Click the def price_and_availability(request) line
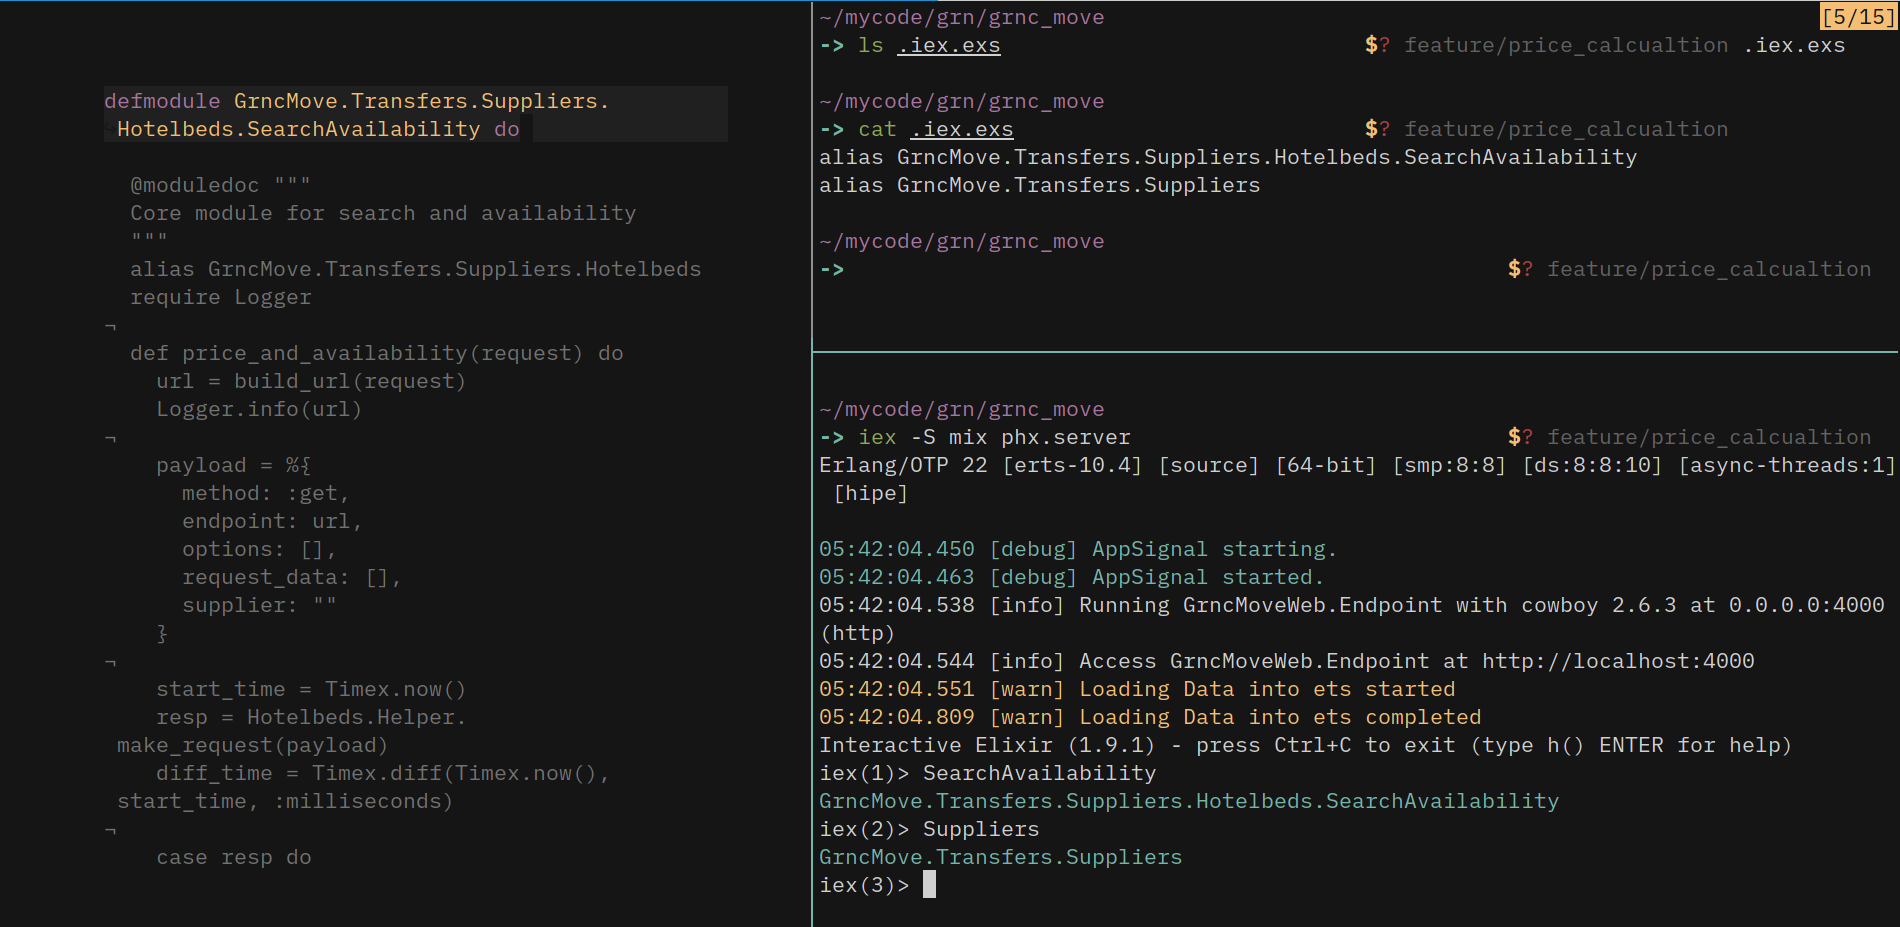This screenshot has width=1900, height=927. (x=376, y=354)
